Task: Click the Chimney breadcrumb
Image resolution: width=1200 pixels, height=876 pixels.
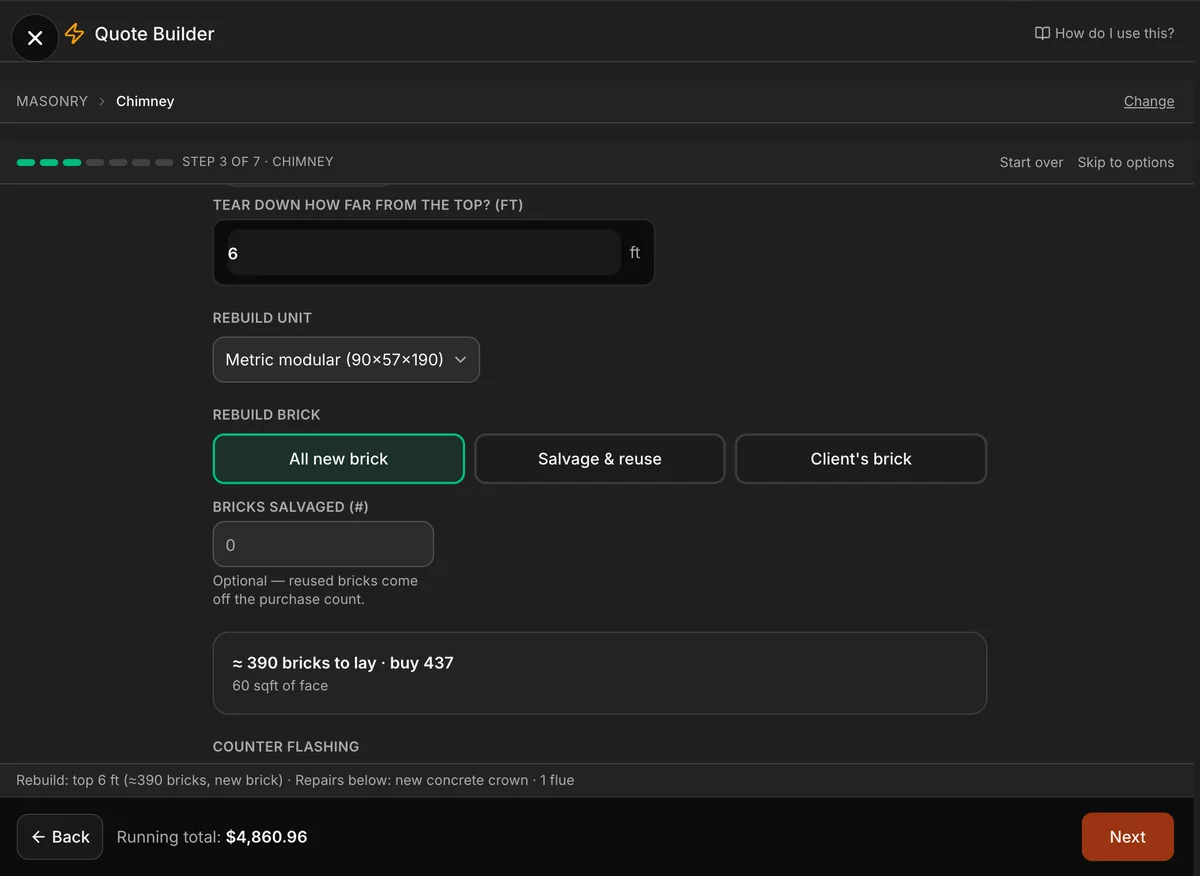Action: tap(145, 101)
